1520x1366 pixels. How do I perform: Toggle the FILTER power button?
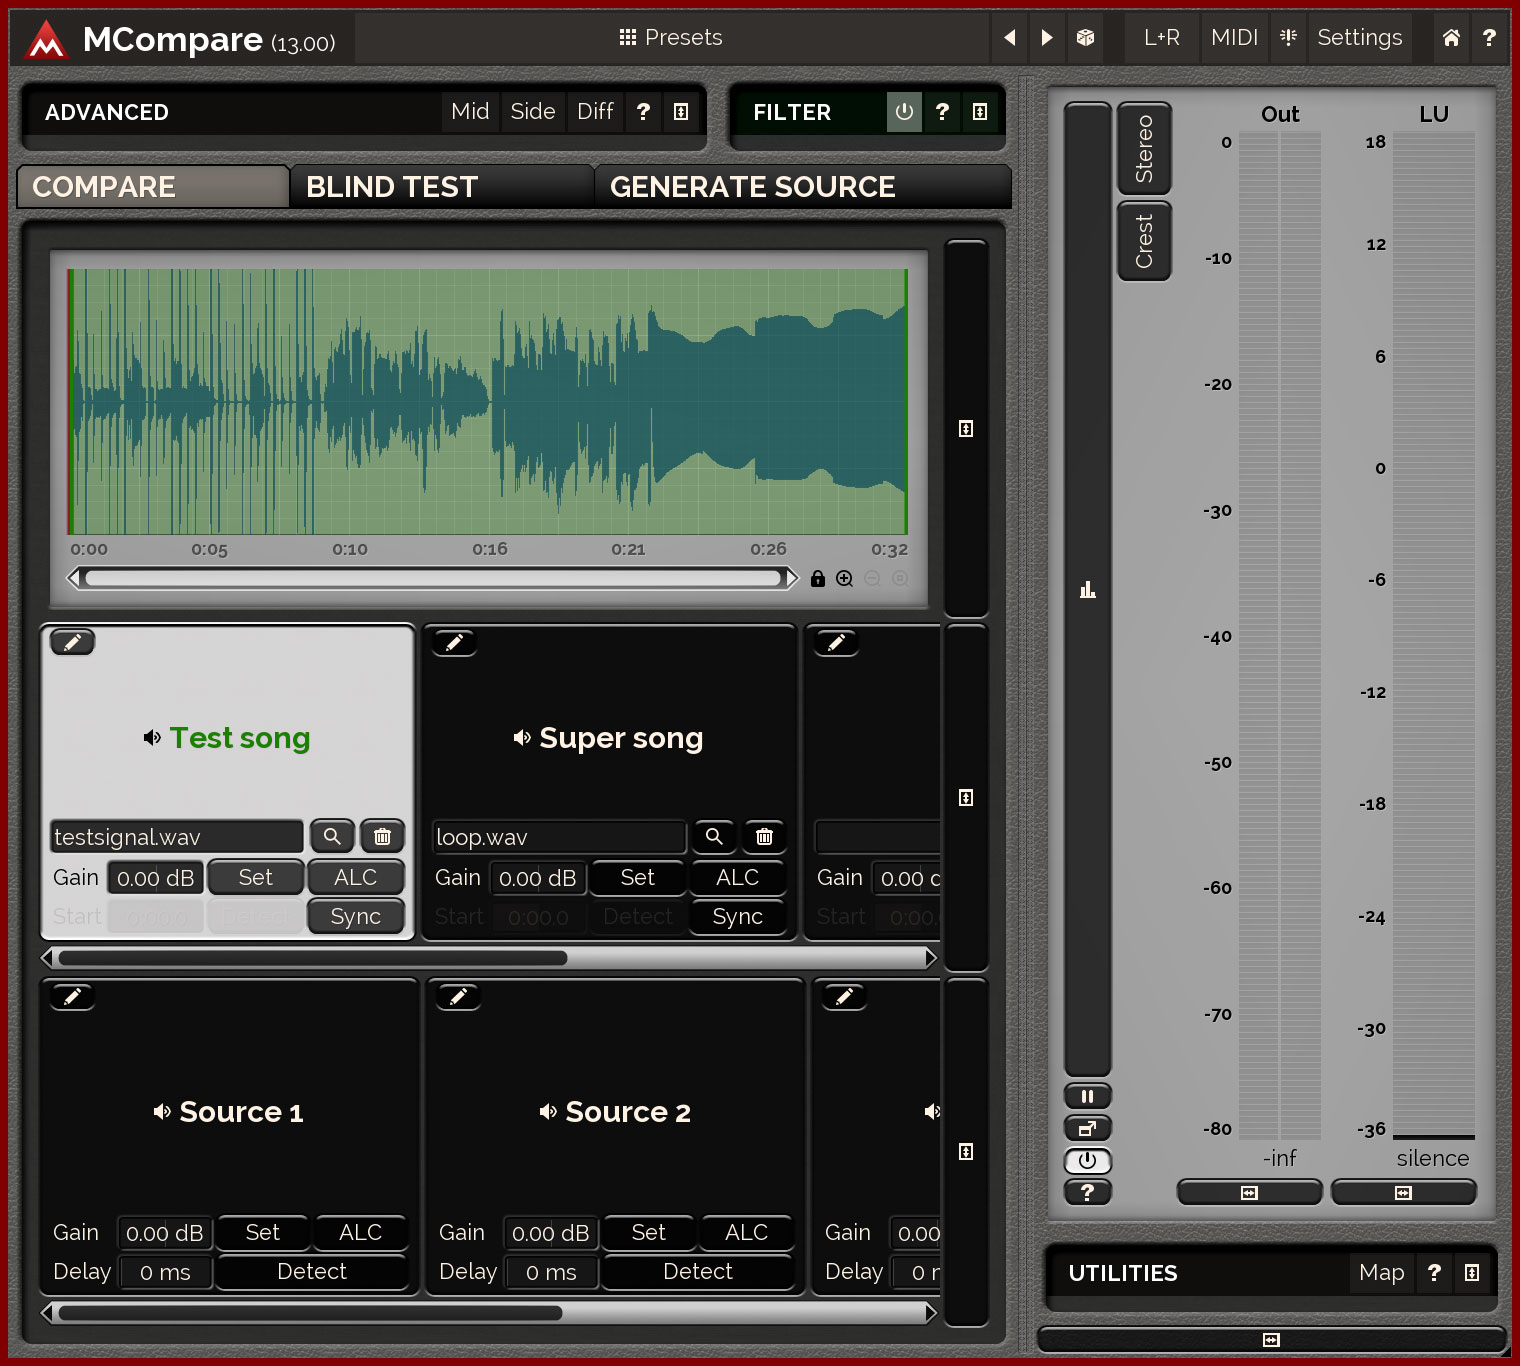904,112
